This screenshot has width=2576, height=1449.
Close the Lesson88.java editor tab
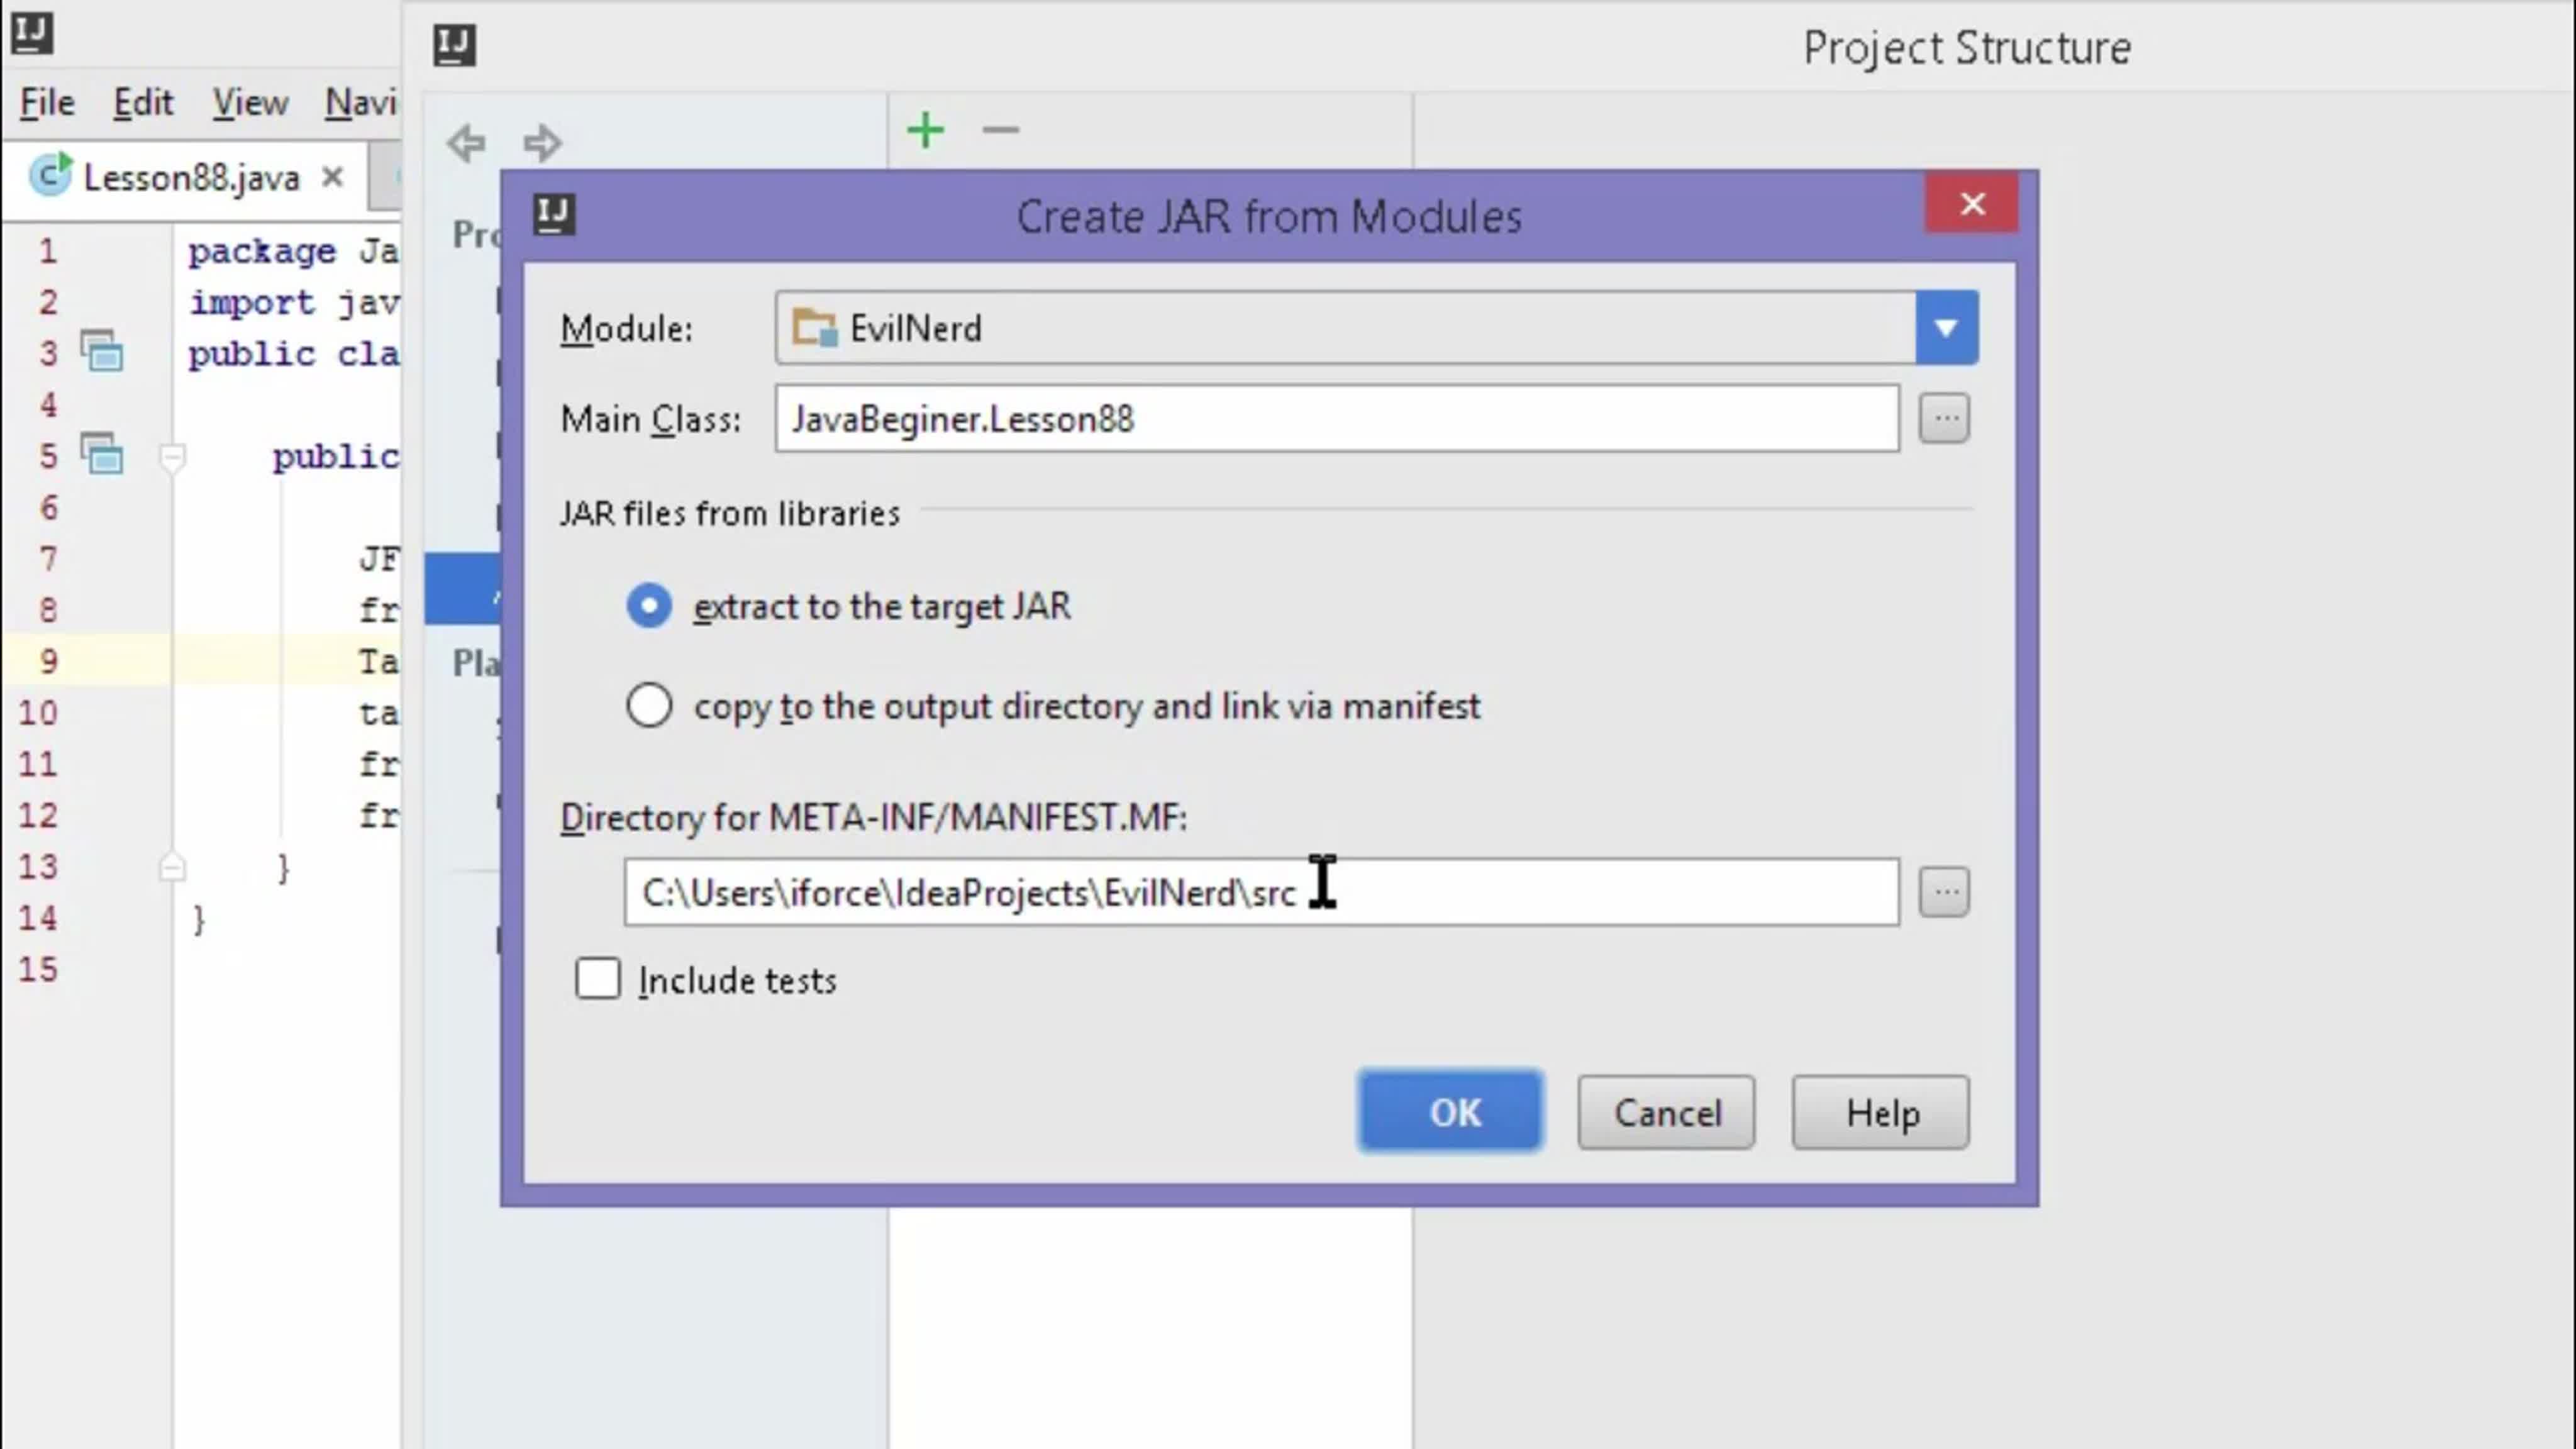[x=333, y=178]
